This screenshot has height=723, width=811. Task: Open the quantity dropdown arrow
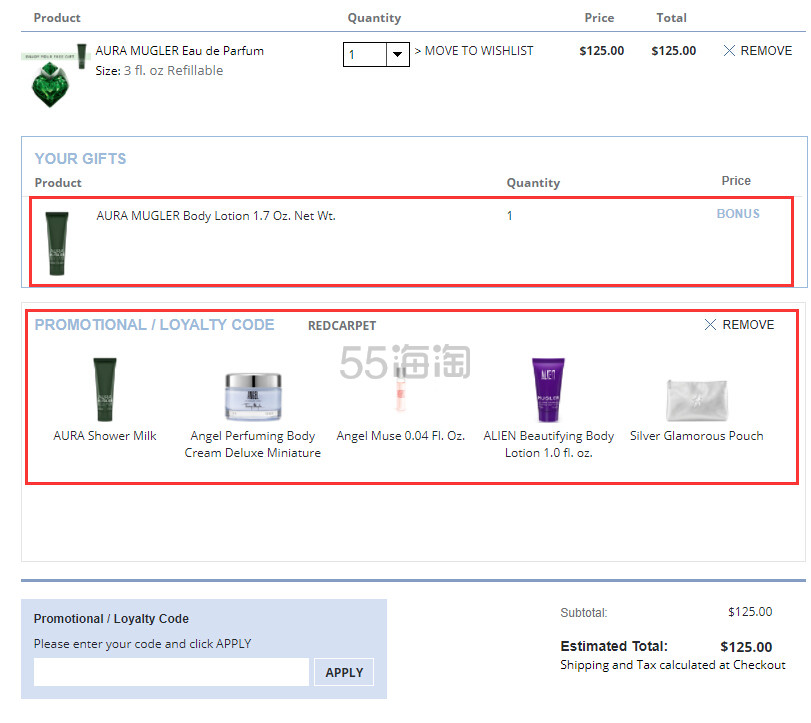398,54
